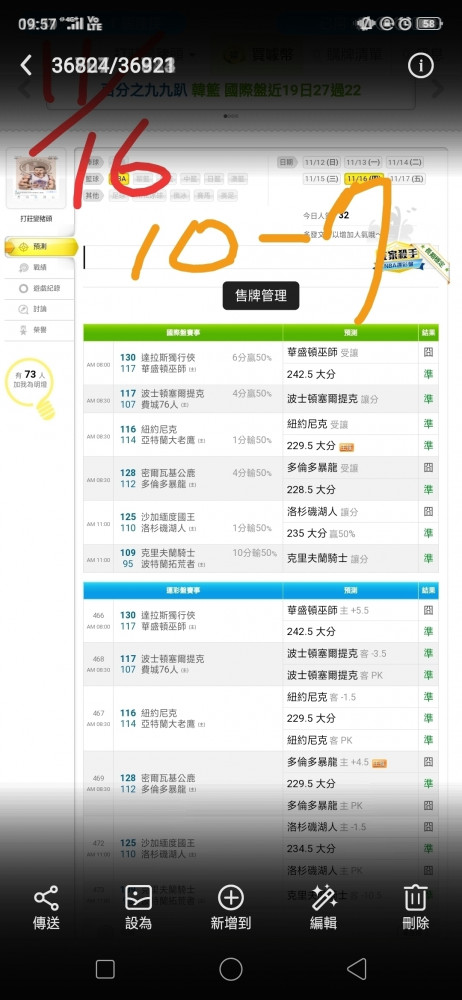
Task: Open recent apps square button
Action: click(105, 969)
